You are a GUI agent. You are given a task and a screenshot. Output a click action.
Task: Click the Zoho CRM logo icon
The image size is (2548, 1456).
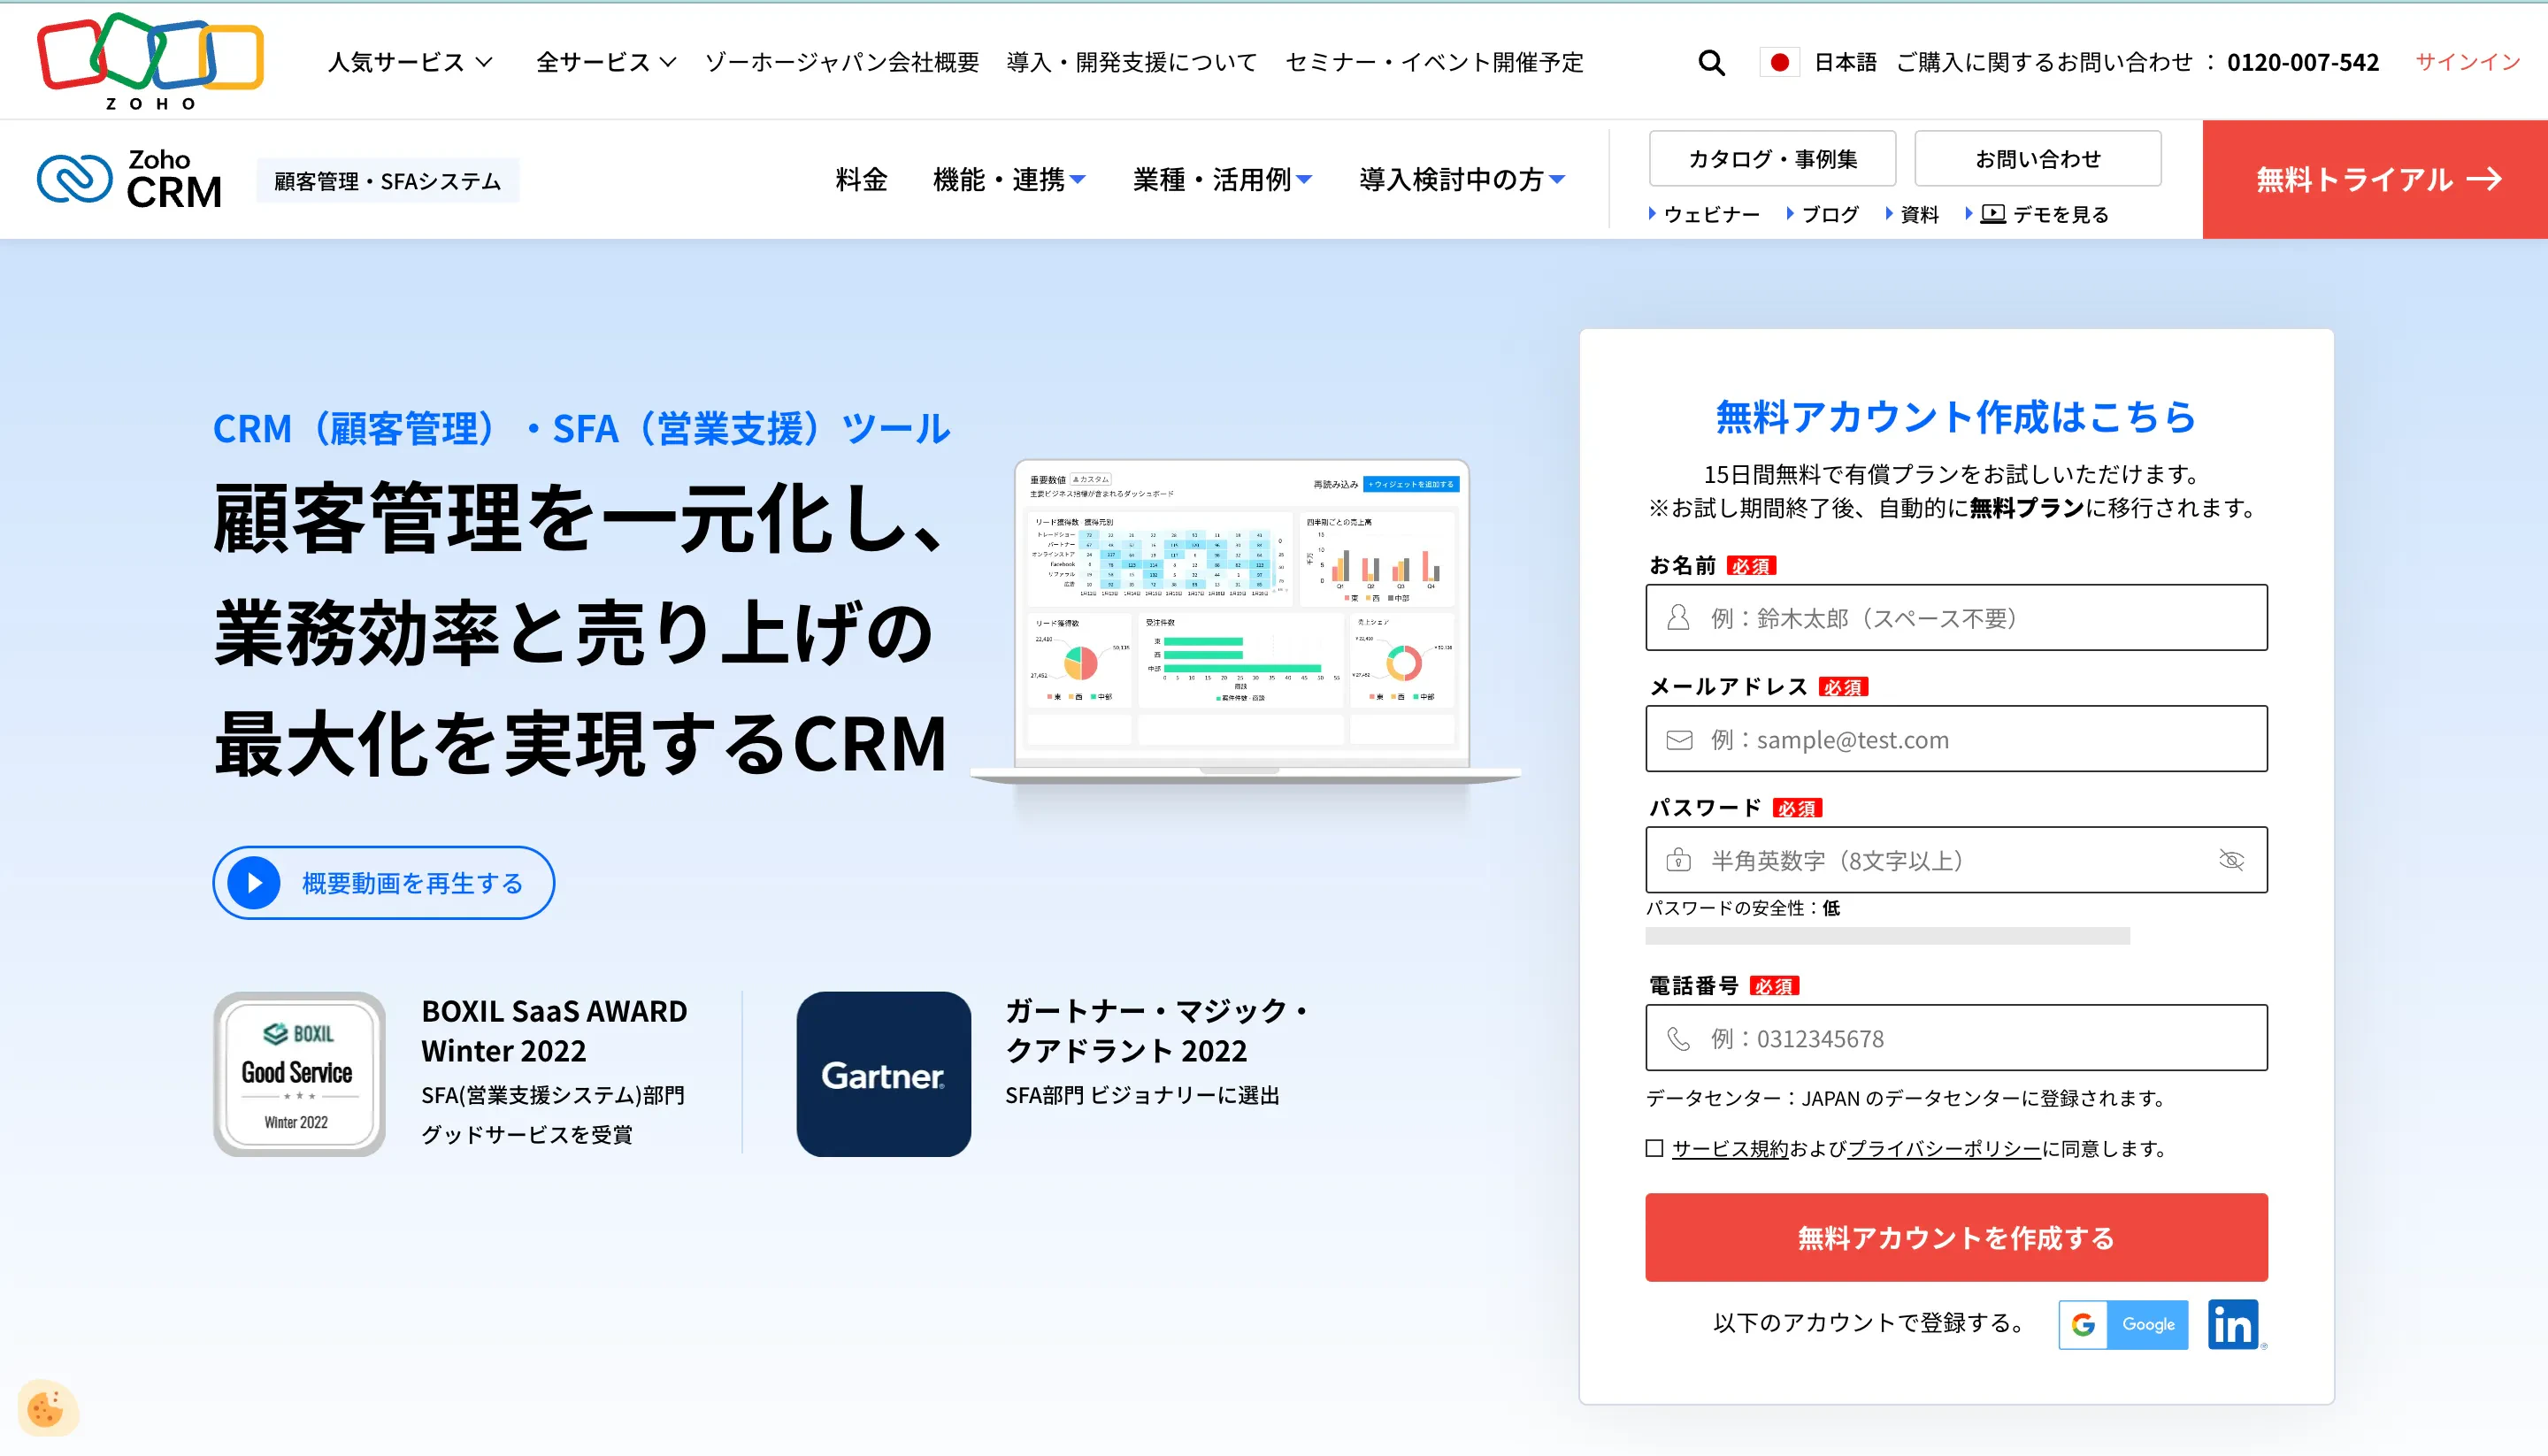72,182
